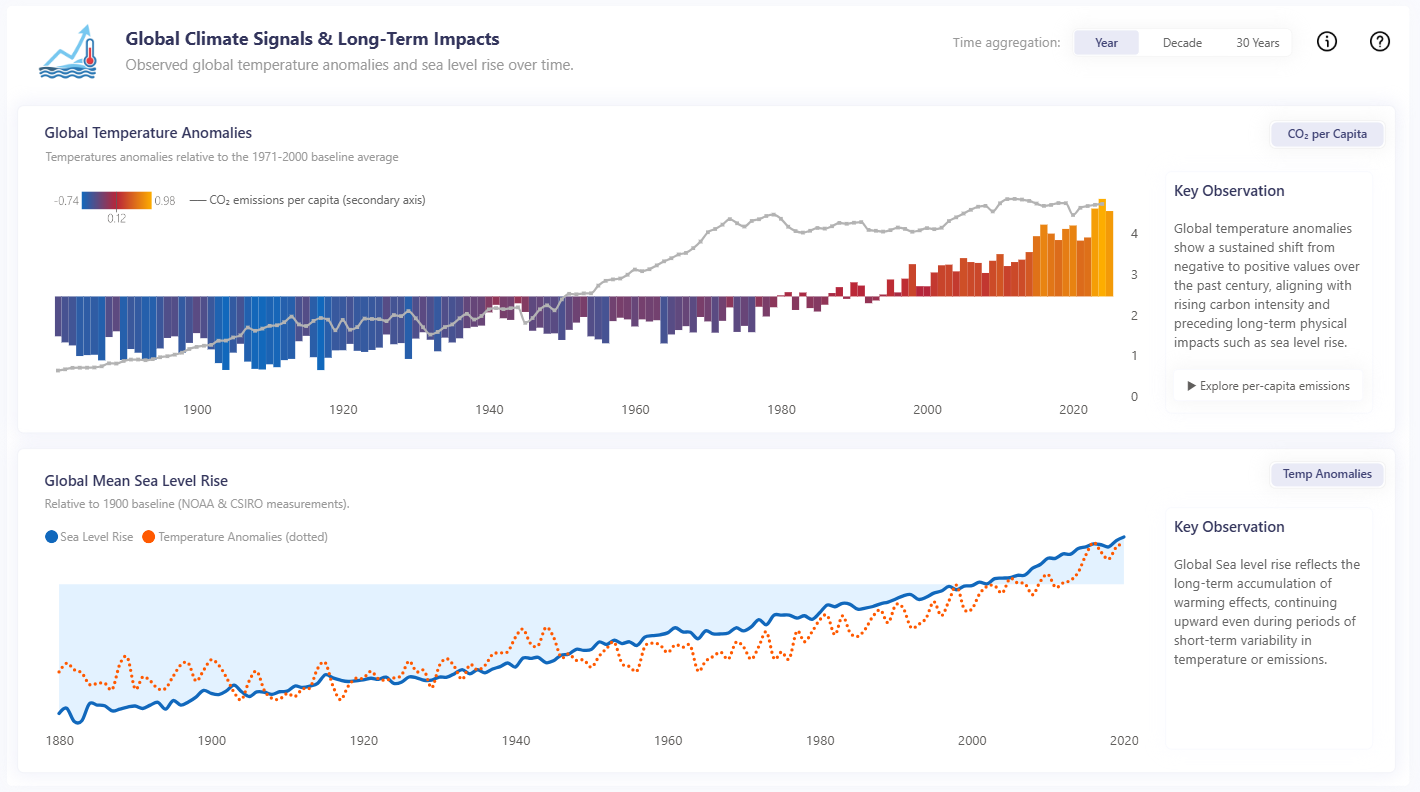Switch time aggregation to 30 Years
This screenshot has height=792, width=1420.
pos(1257,43)
